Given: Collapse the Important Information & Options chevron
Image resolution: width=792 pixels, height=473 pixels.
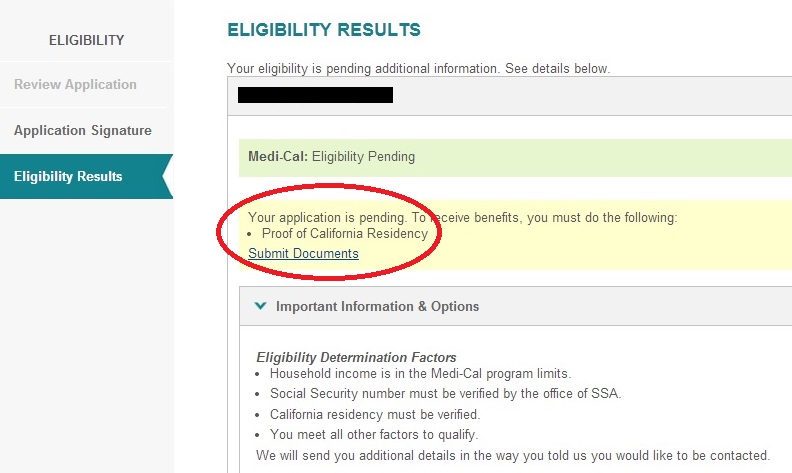Looking at the screenshot, I should point(260,307).
